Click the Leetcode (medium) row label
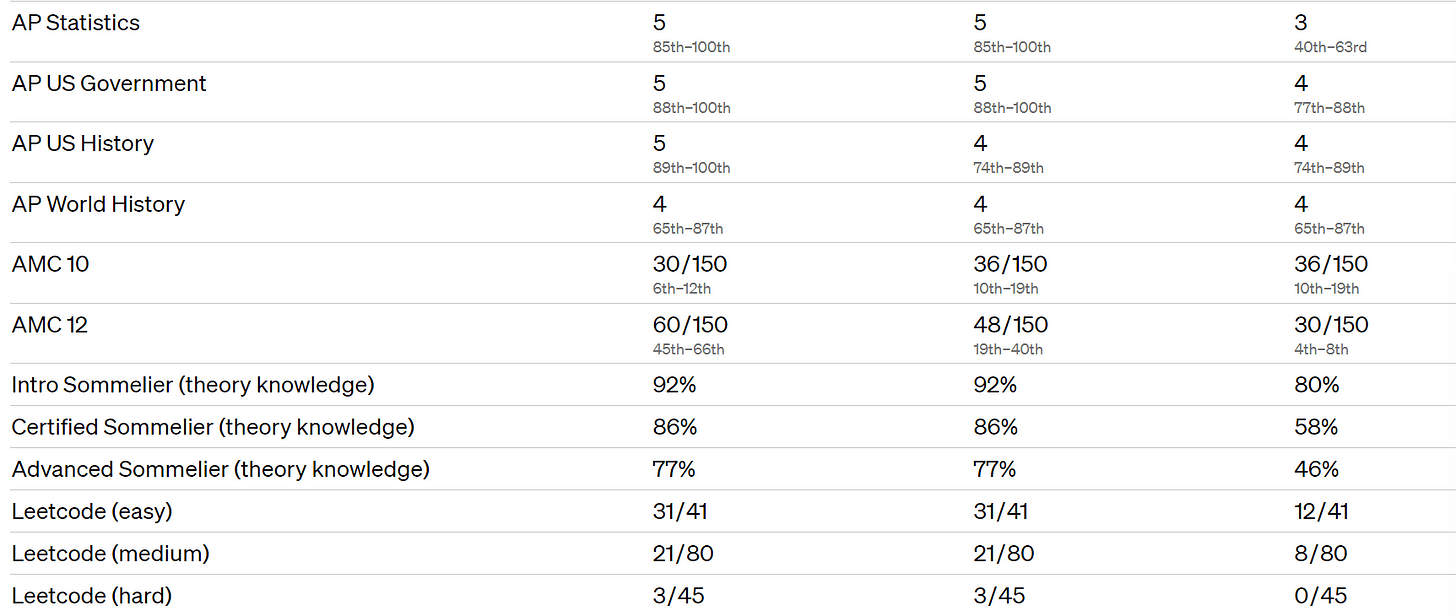Viewport: 1456px width, 616px height. pyautogui.click(x=110, y=553)
